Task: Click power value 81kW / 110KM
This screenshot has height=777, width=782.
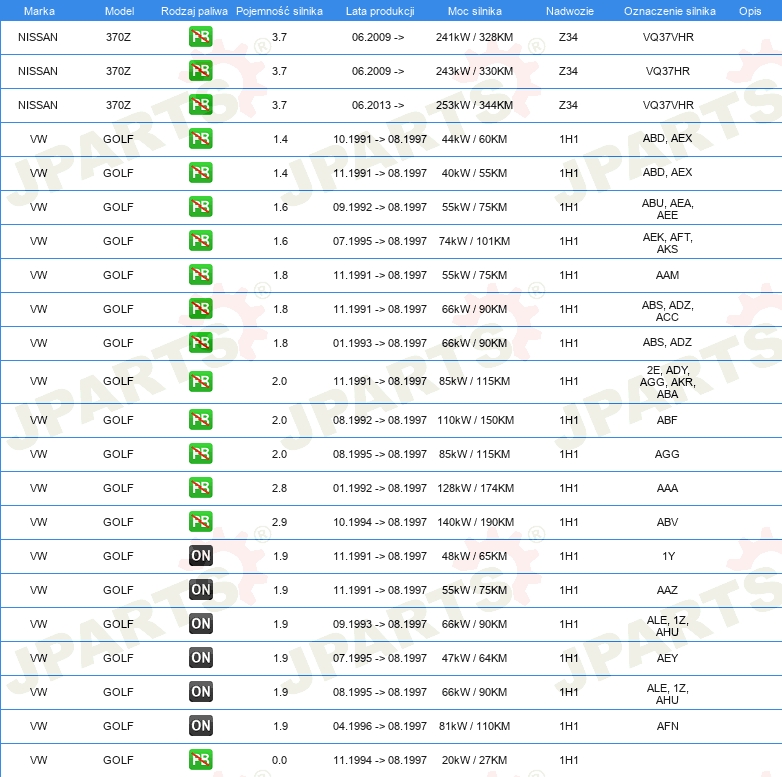Action: tap(474, 726)
